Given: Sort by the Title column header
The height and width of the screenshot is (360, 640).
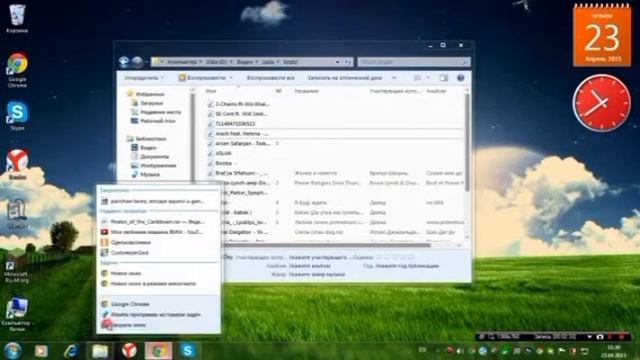Looking at the screenshot, I should click(x=307, y=91).
